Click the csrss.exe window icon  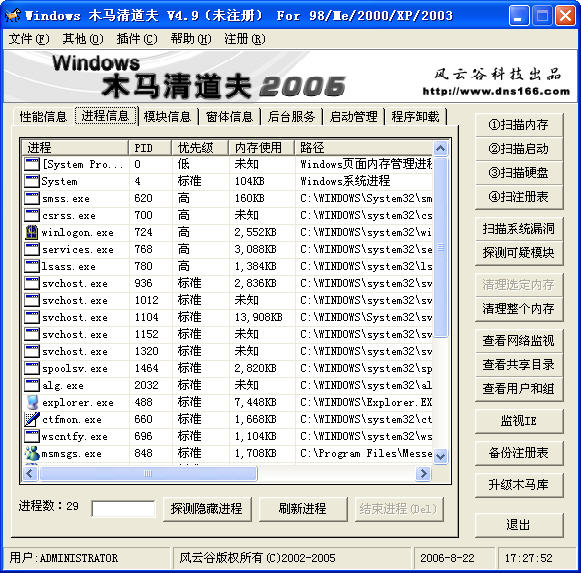coord(31,215)
